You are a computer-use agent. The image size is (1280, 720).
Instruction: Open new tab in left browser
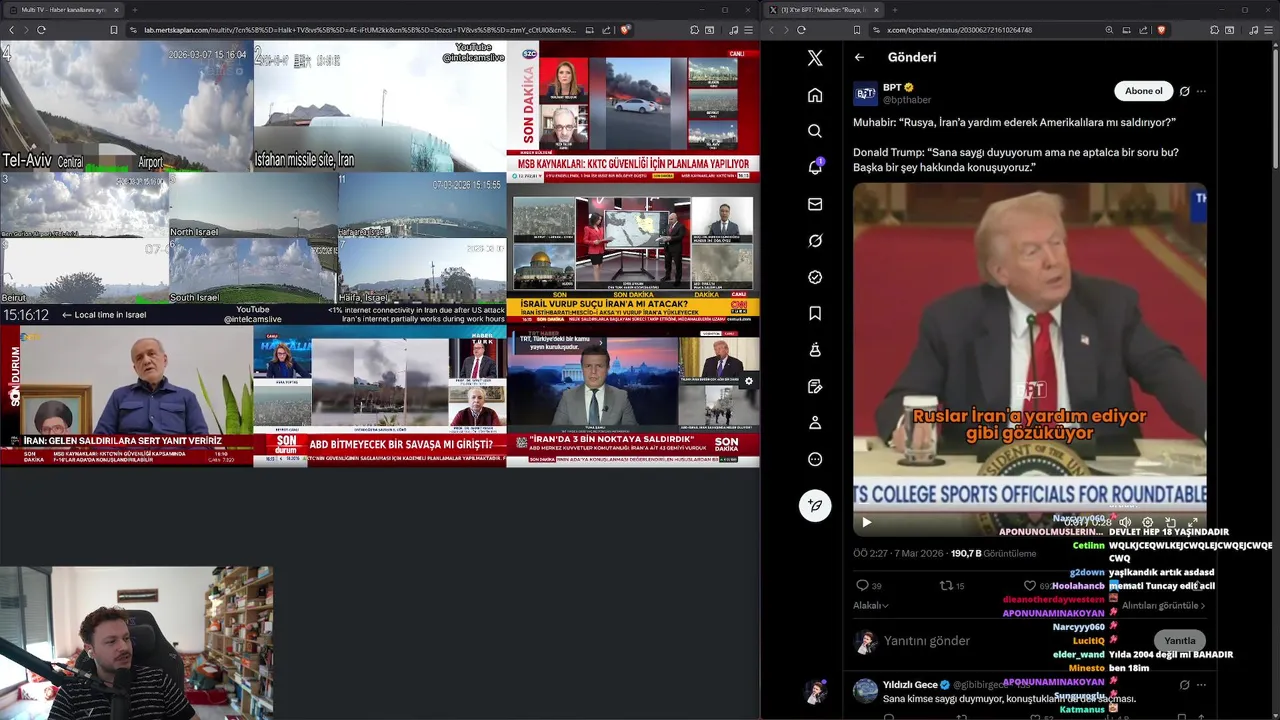click(x=134, y=9)
